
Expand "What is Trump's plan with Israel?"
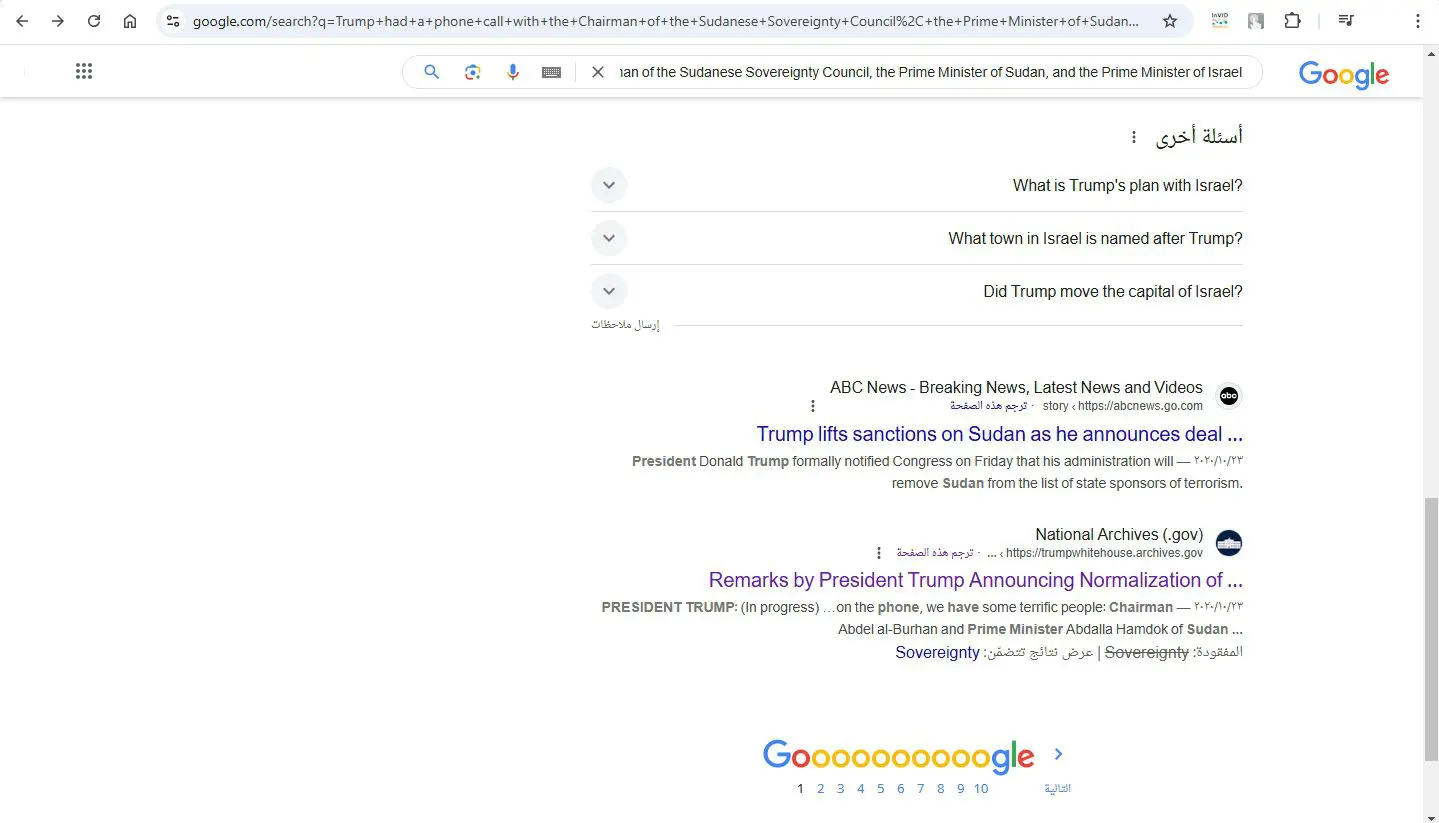pos(917,185)
